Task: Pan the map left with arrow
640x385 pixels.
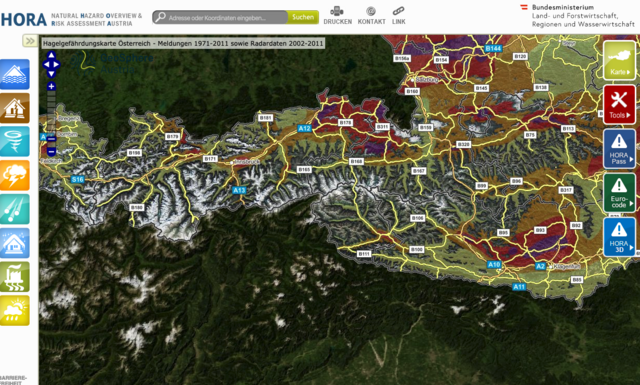Action: [x=46, y=65]
